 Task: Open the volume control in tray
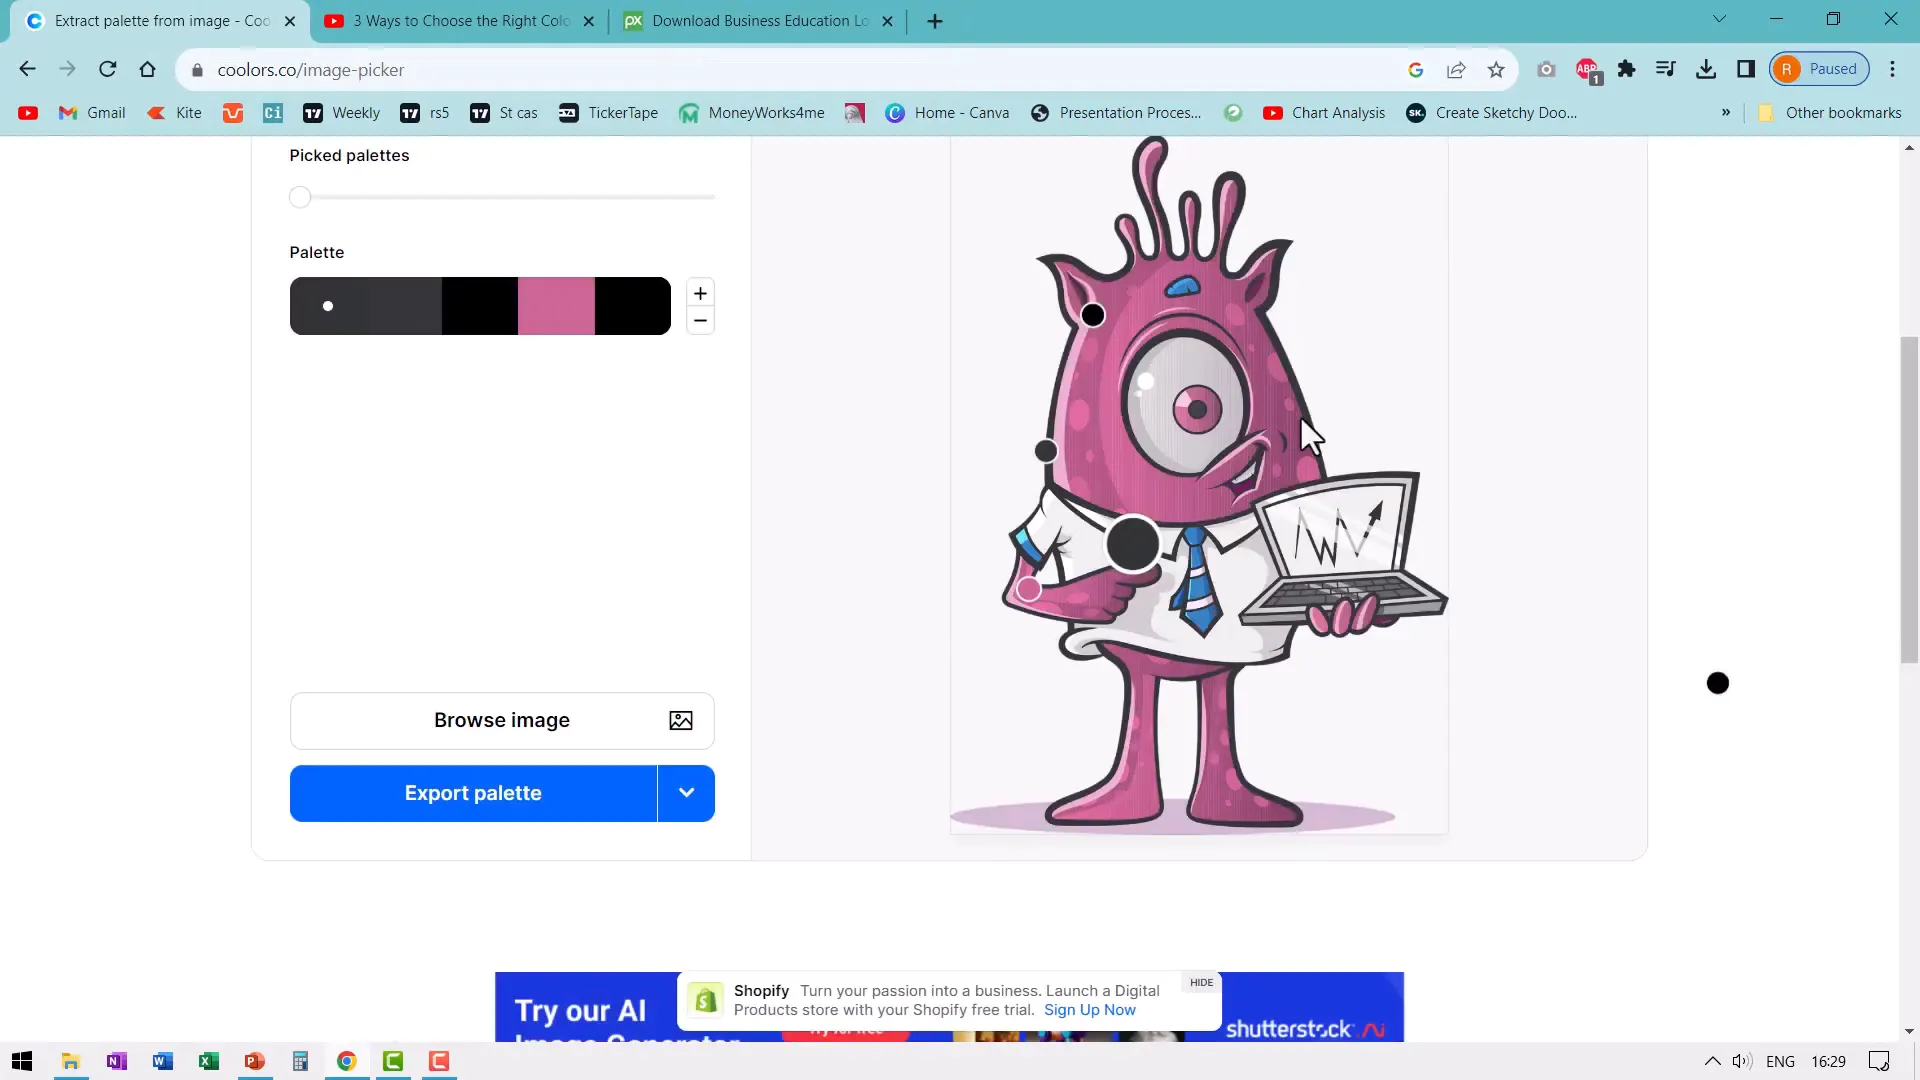[1742, 1061]
